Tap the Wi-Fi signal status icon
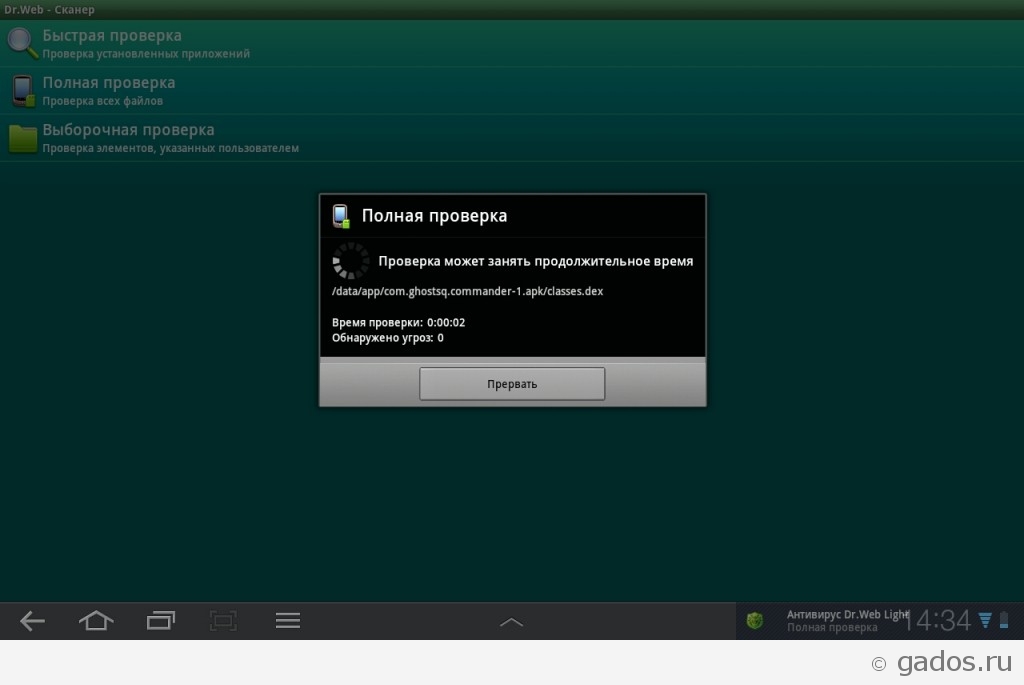 coord(985,620)
